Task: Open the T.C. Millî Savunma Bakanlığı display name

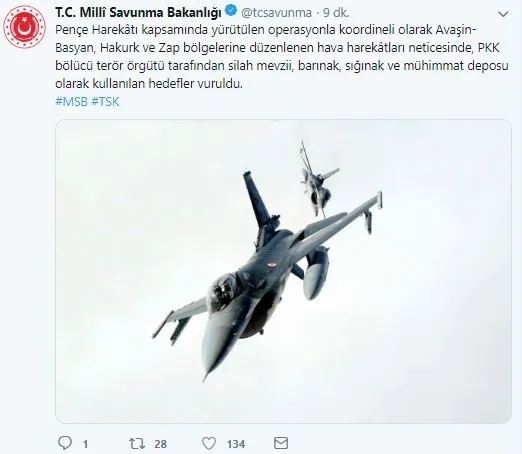Action: (x=138, y=13)
